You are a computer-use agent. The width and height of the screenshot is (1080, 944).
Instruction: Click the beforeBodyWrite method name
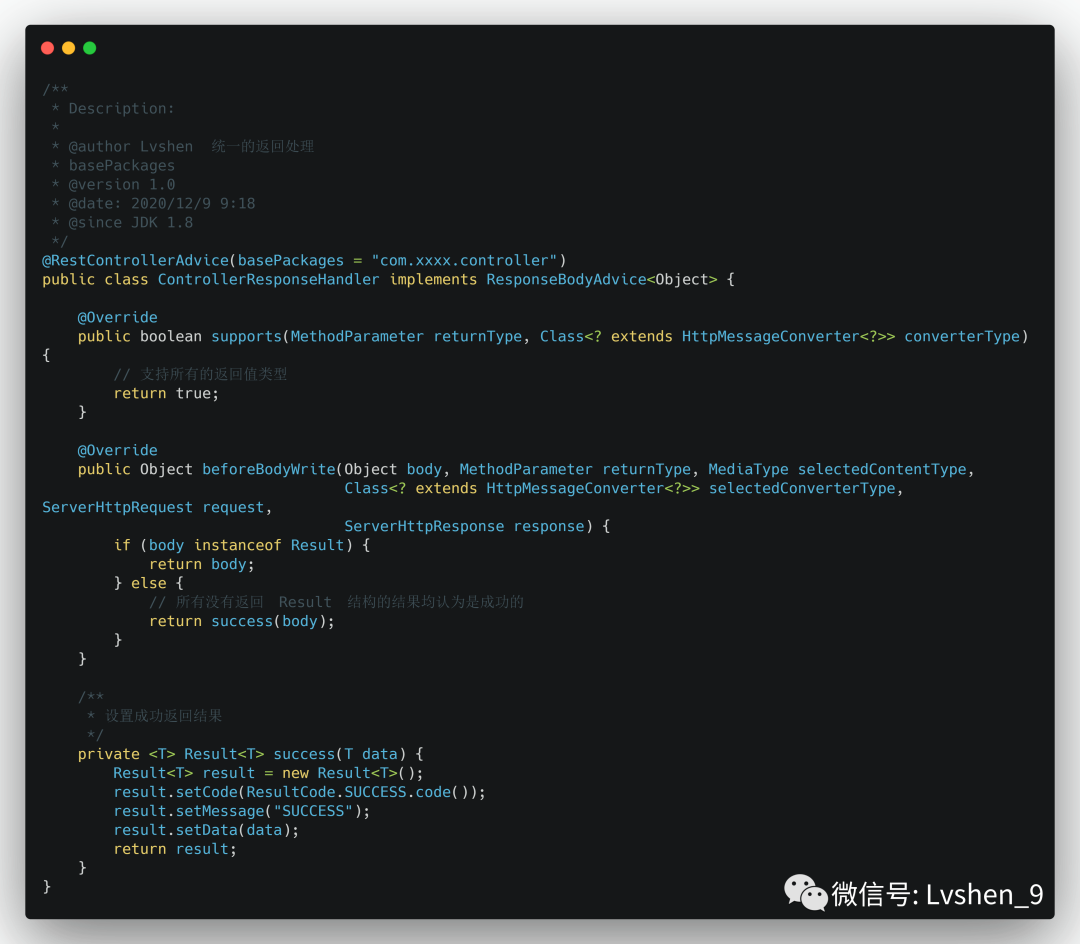pos(268,469)
